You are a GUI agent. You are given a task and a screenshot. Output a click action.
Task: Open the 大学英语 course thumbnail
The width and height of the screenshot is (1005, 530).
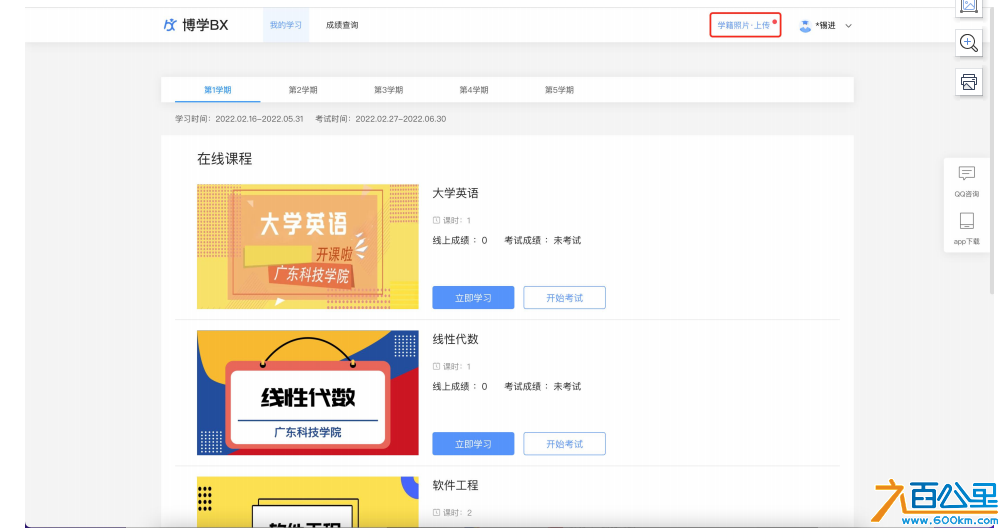coord(308,247)
